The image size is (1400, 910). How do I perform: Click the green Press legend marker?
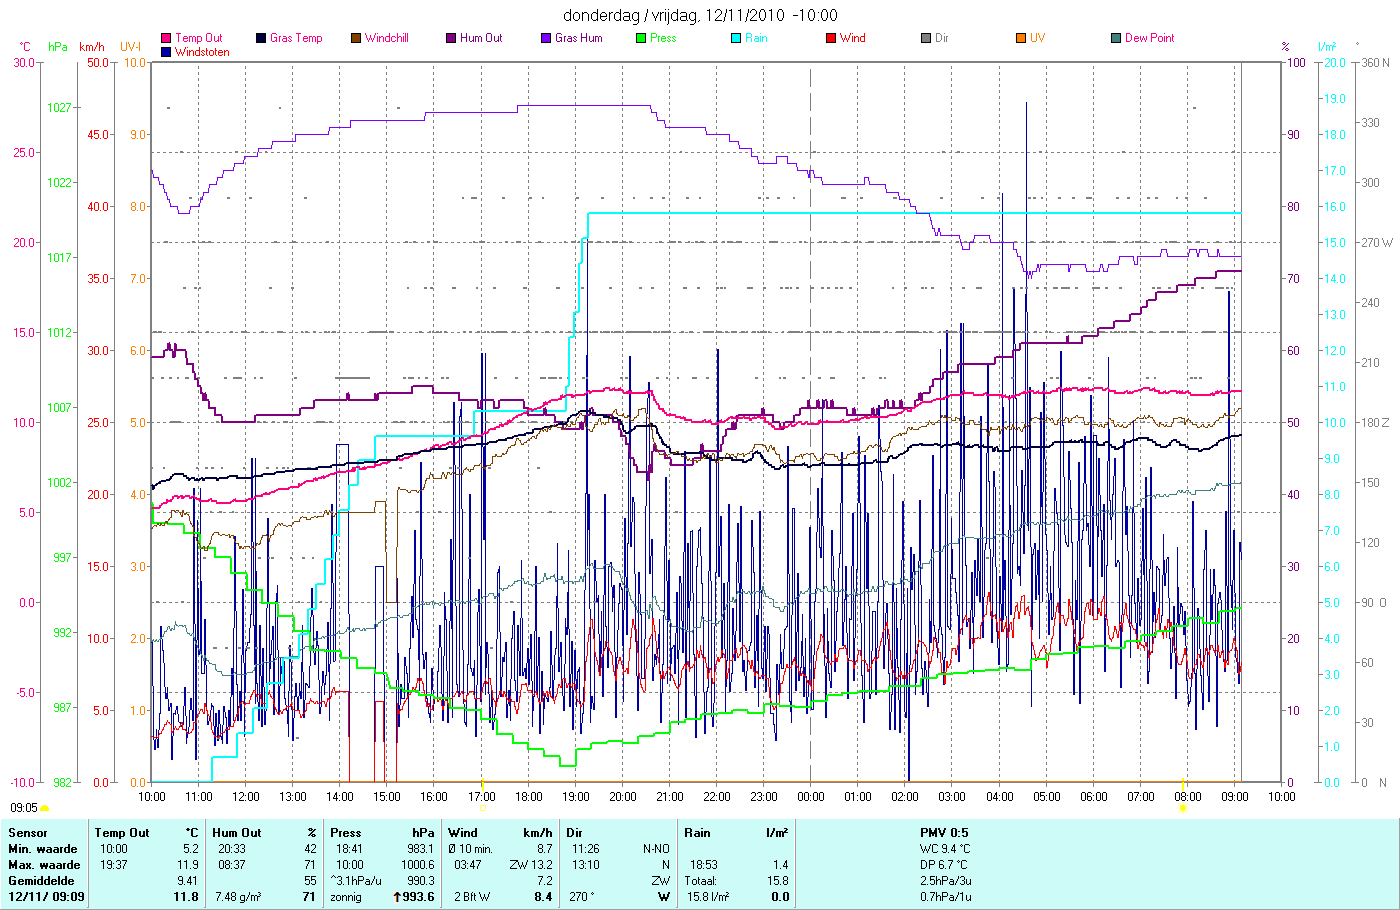(x=641, y=38)
